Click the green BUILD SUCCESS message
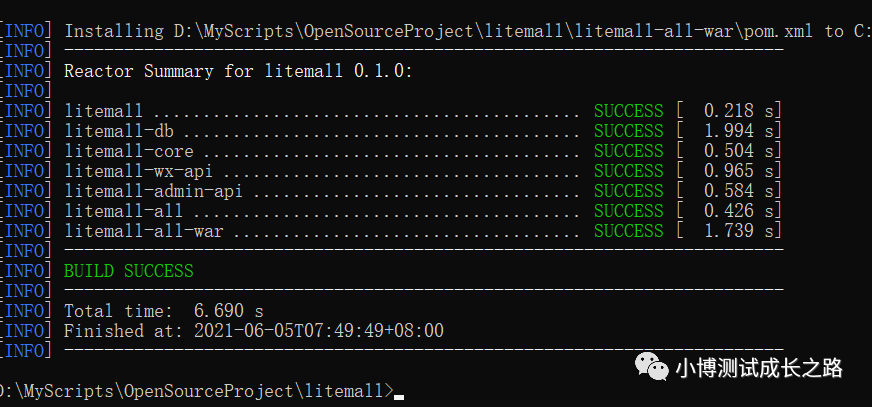This screenshot has width=872, height=407. 128,271
